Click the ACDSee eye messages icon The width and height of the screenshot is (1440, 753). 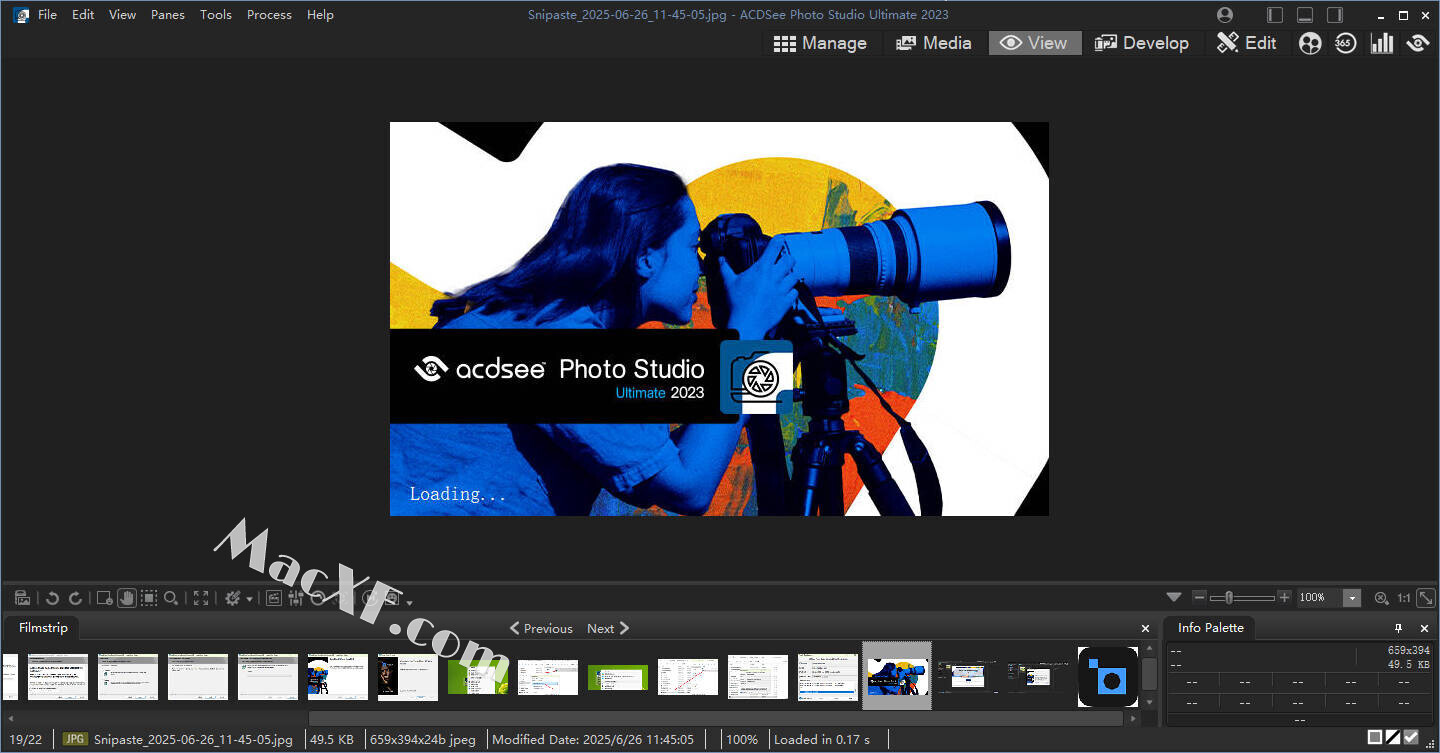[x=1417, y=43]
